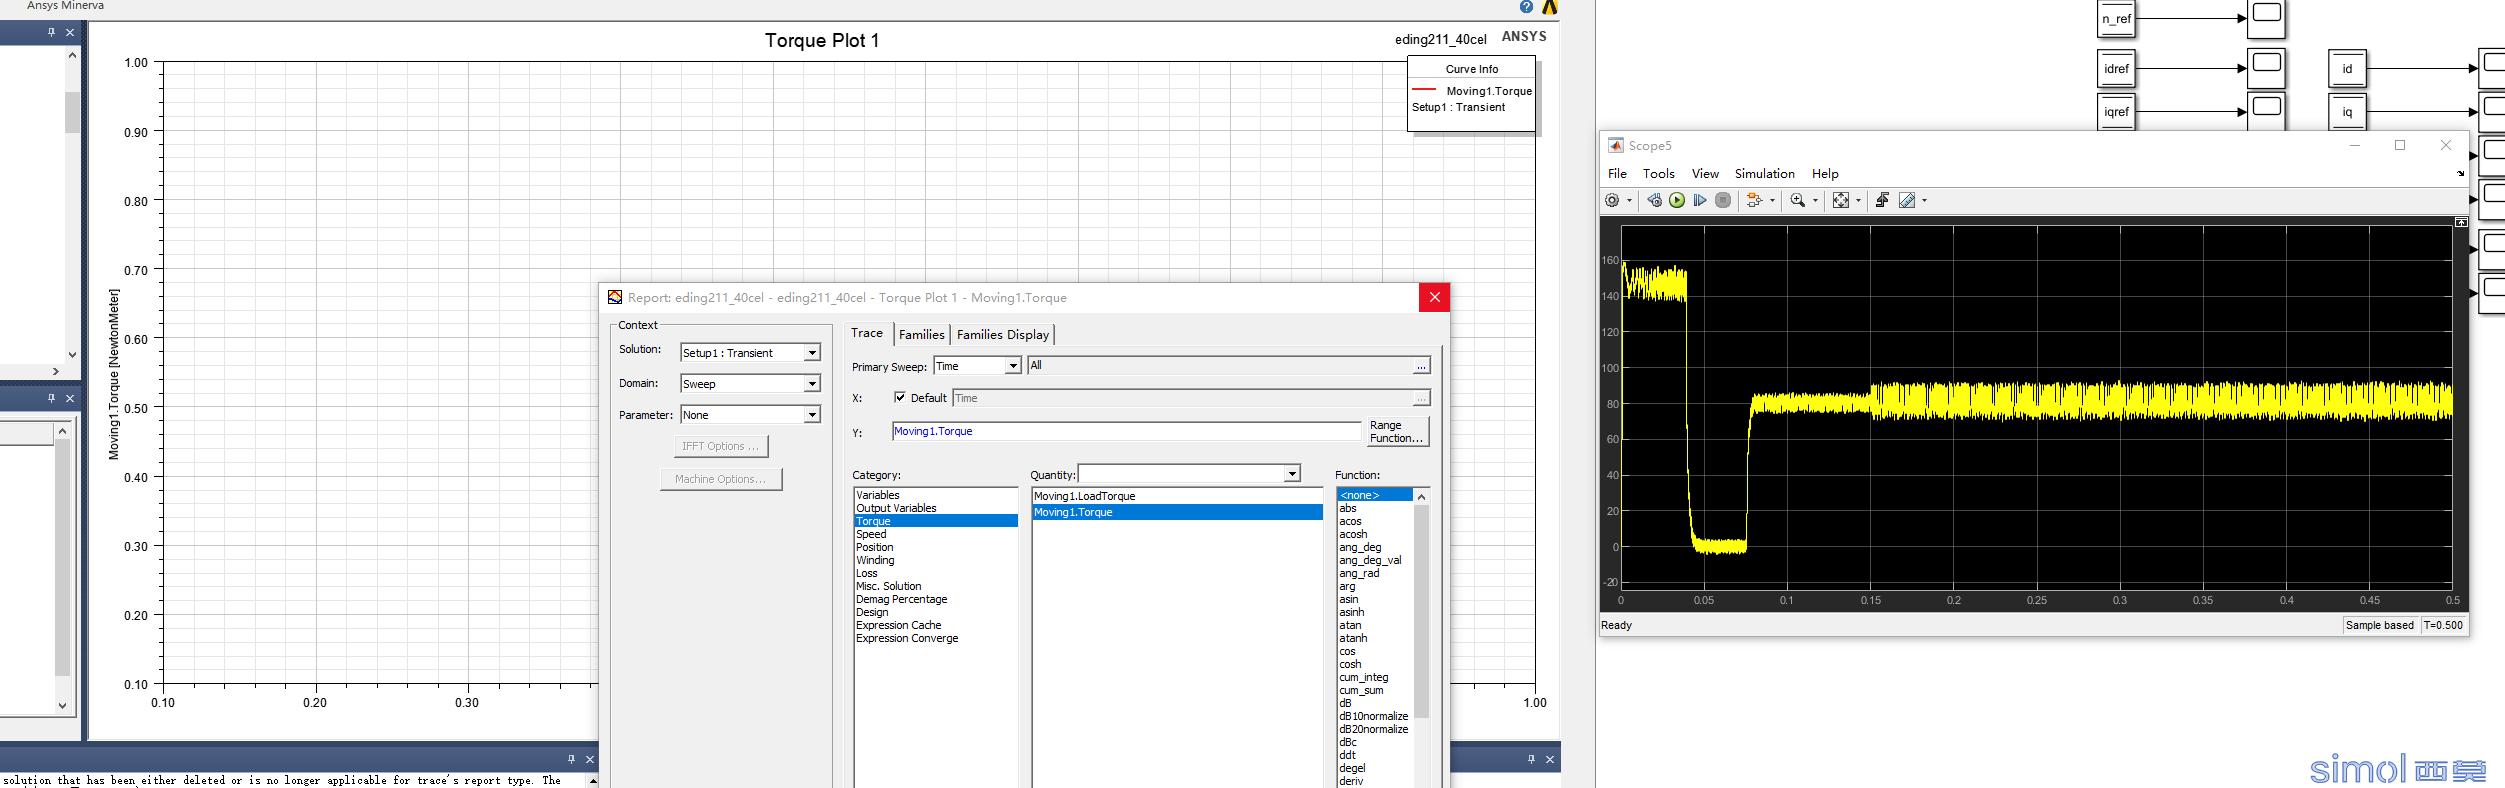Viewport: 2505px width, 788px height.
Task: Click step back icon in Scope5 toolbar
Action: (1654, 200)
